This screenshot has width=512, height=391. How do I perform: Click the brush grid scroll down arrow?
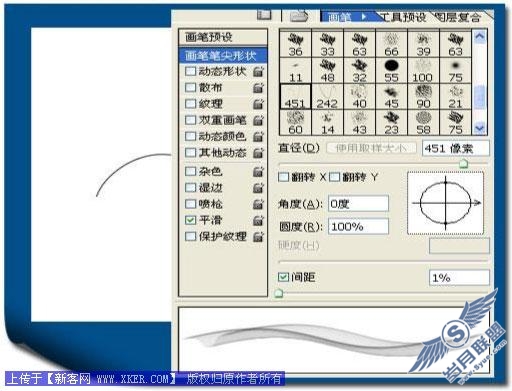point(480,128)
